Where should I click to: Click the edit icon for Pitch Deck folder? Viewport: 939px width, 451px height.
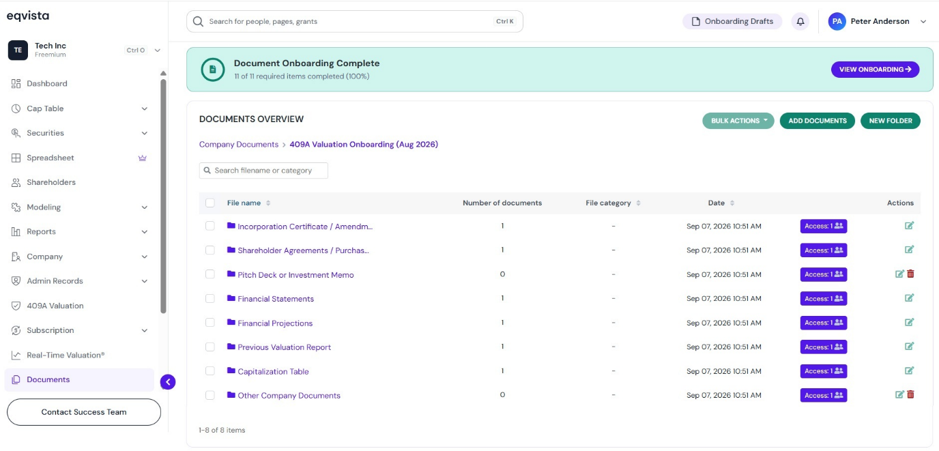[x=899, y=274]
